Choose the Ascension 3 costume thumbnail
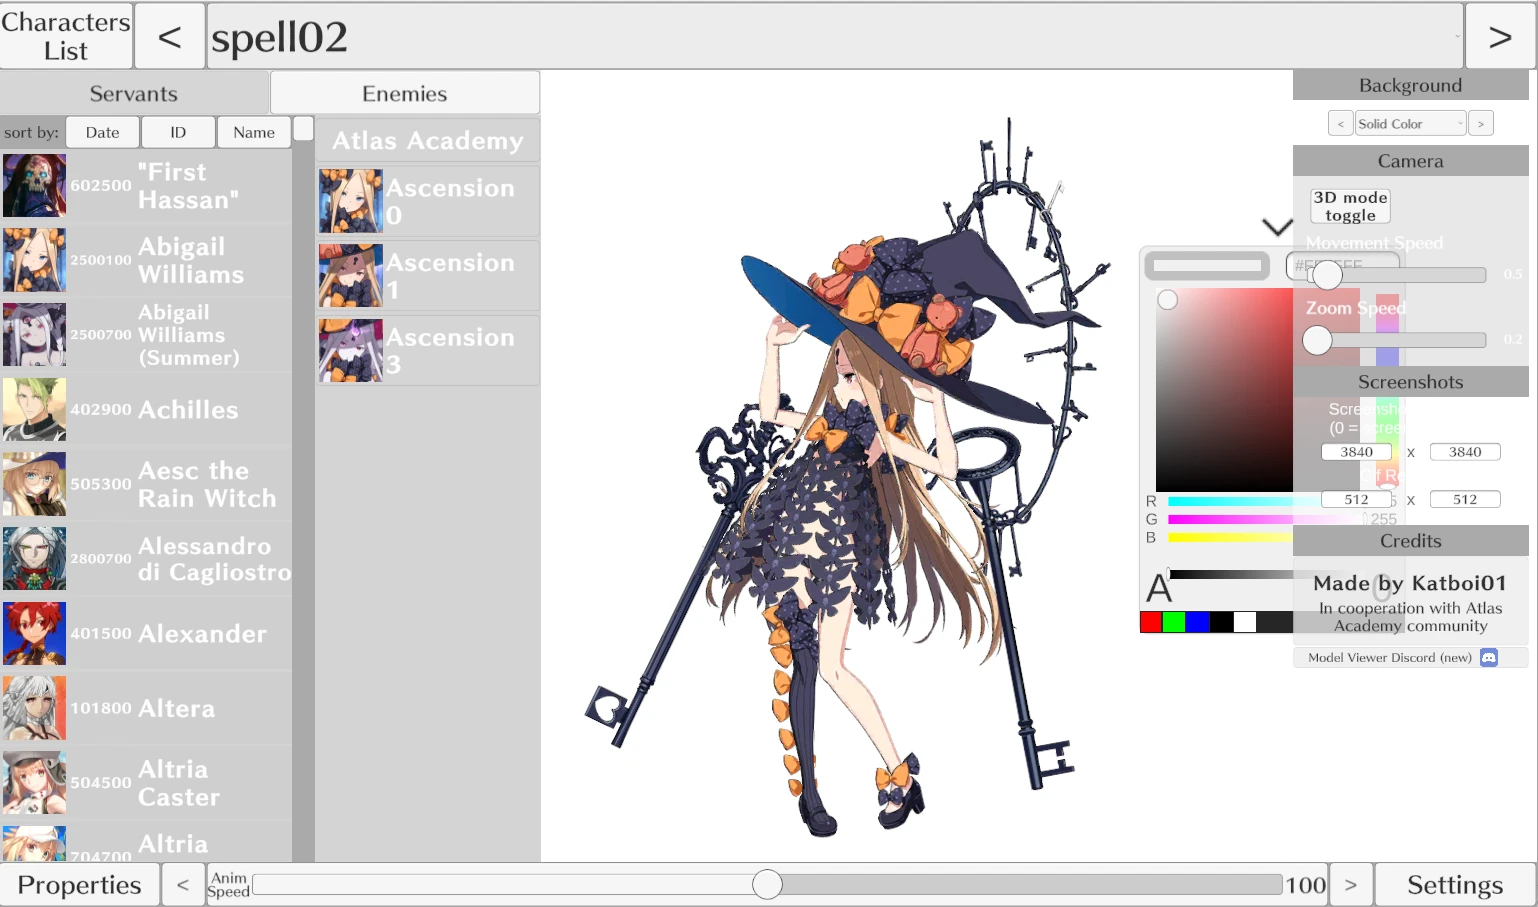This screenshot has width=1538, height=907. [x=350, y=350]
